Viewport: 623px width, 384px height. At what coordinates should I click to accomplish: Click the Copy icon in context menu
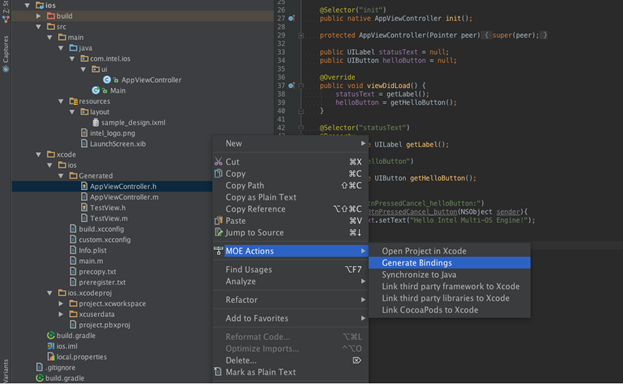219,174
